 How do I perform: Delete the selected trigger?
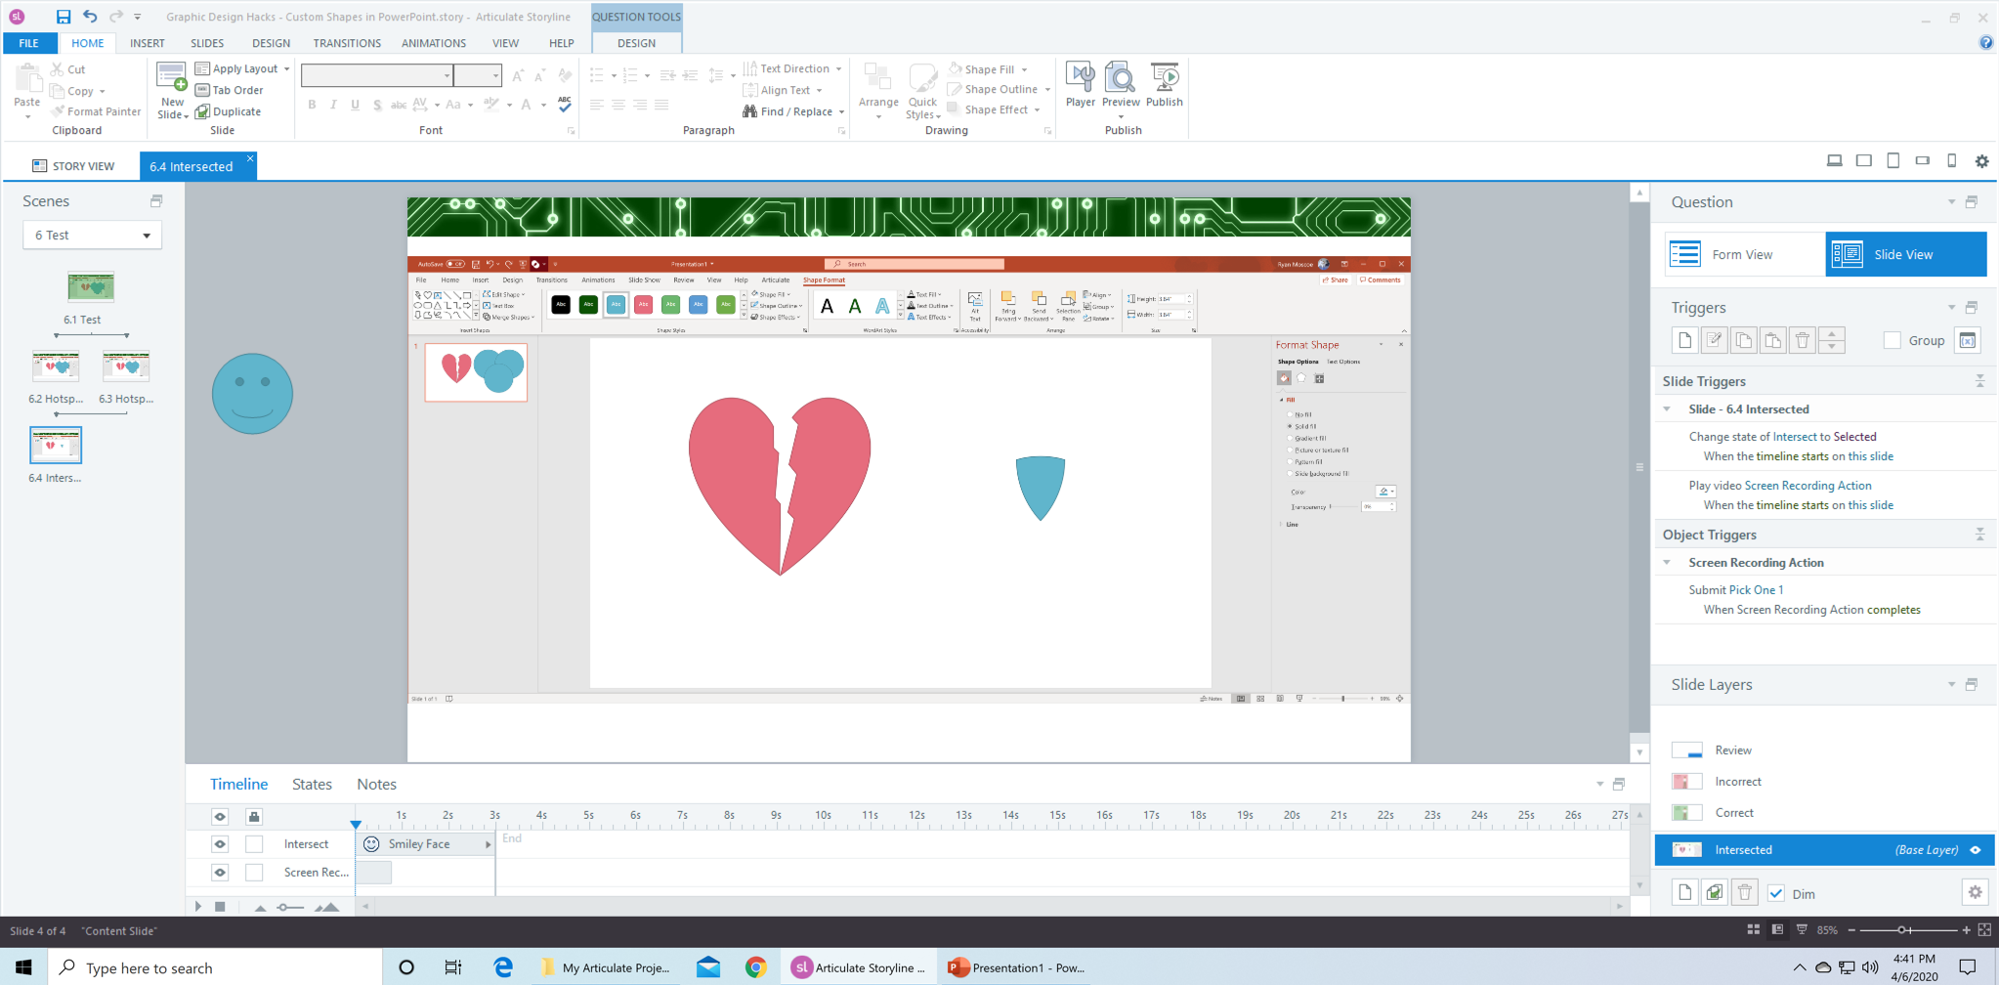(1801, 340)
